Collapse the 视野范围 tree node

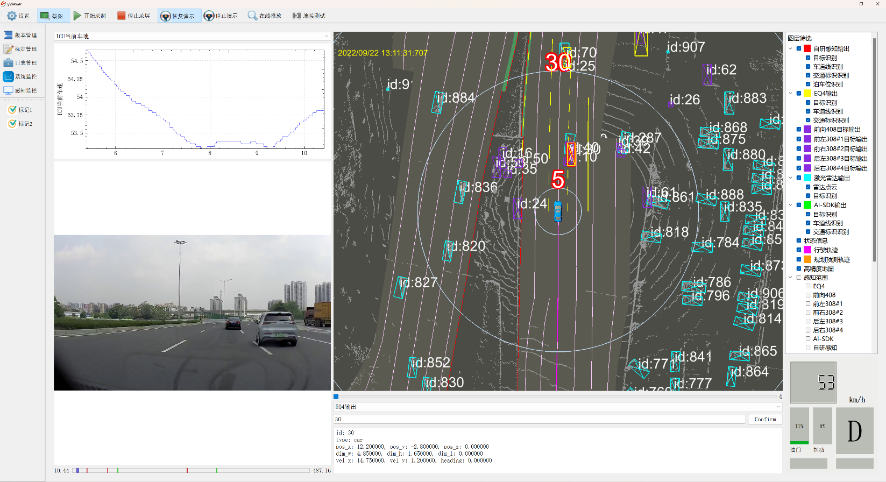(791, 277)
